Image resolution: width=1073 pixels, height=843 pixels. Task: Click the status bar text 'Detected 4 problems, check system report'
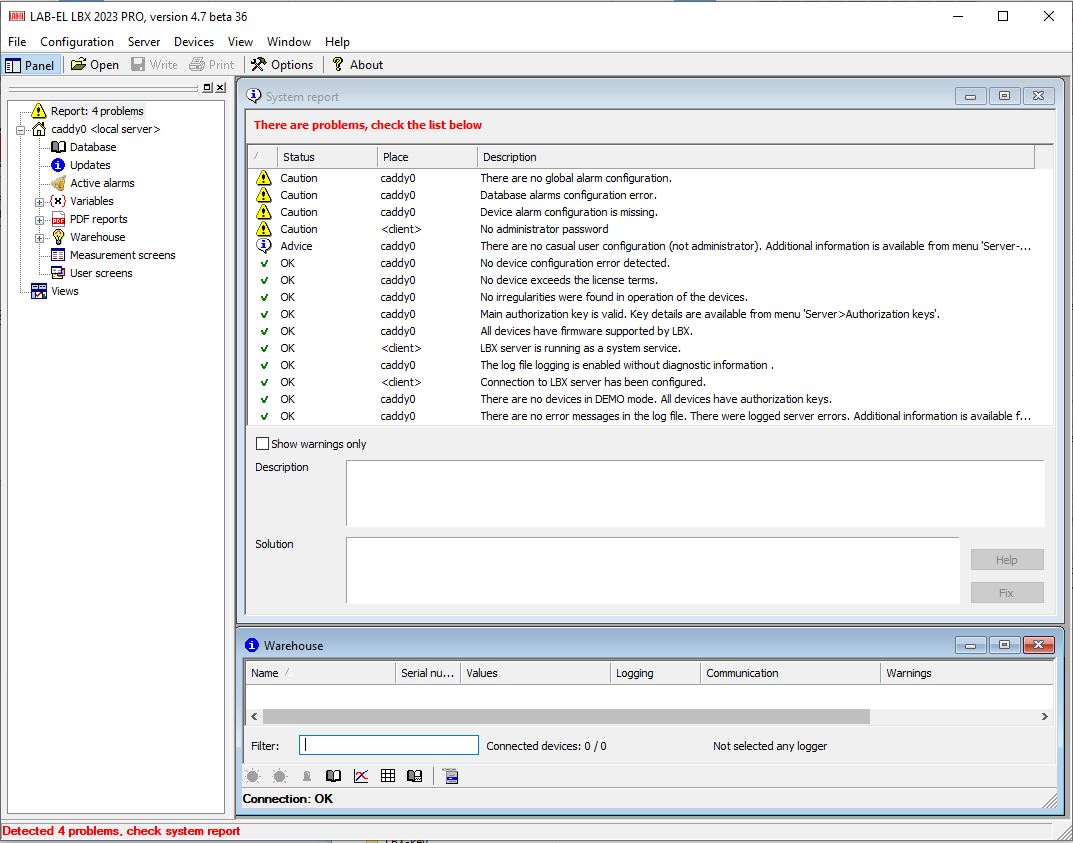(x=122, y=831)
